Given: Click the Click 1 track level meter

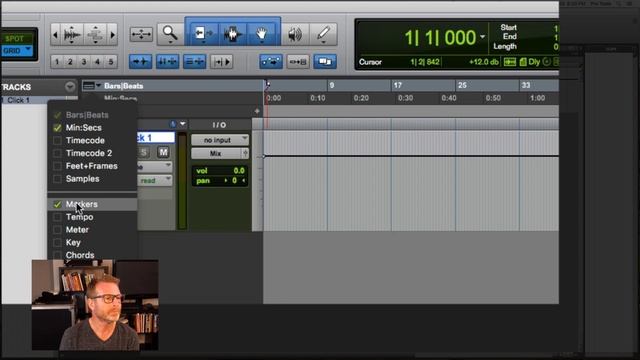Looking at the screenshot, I should point(182,181).
